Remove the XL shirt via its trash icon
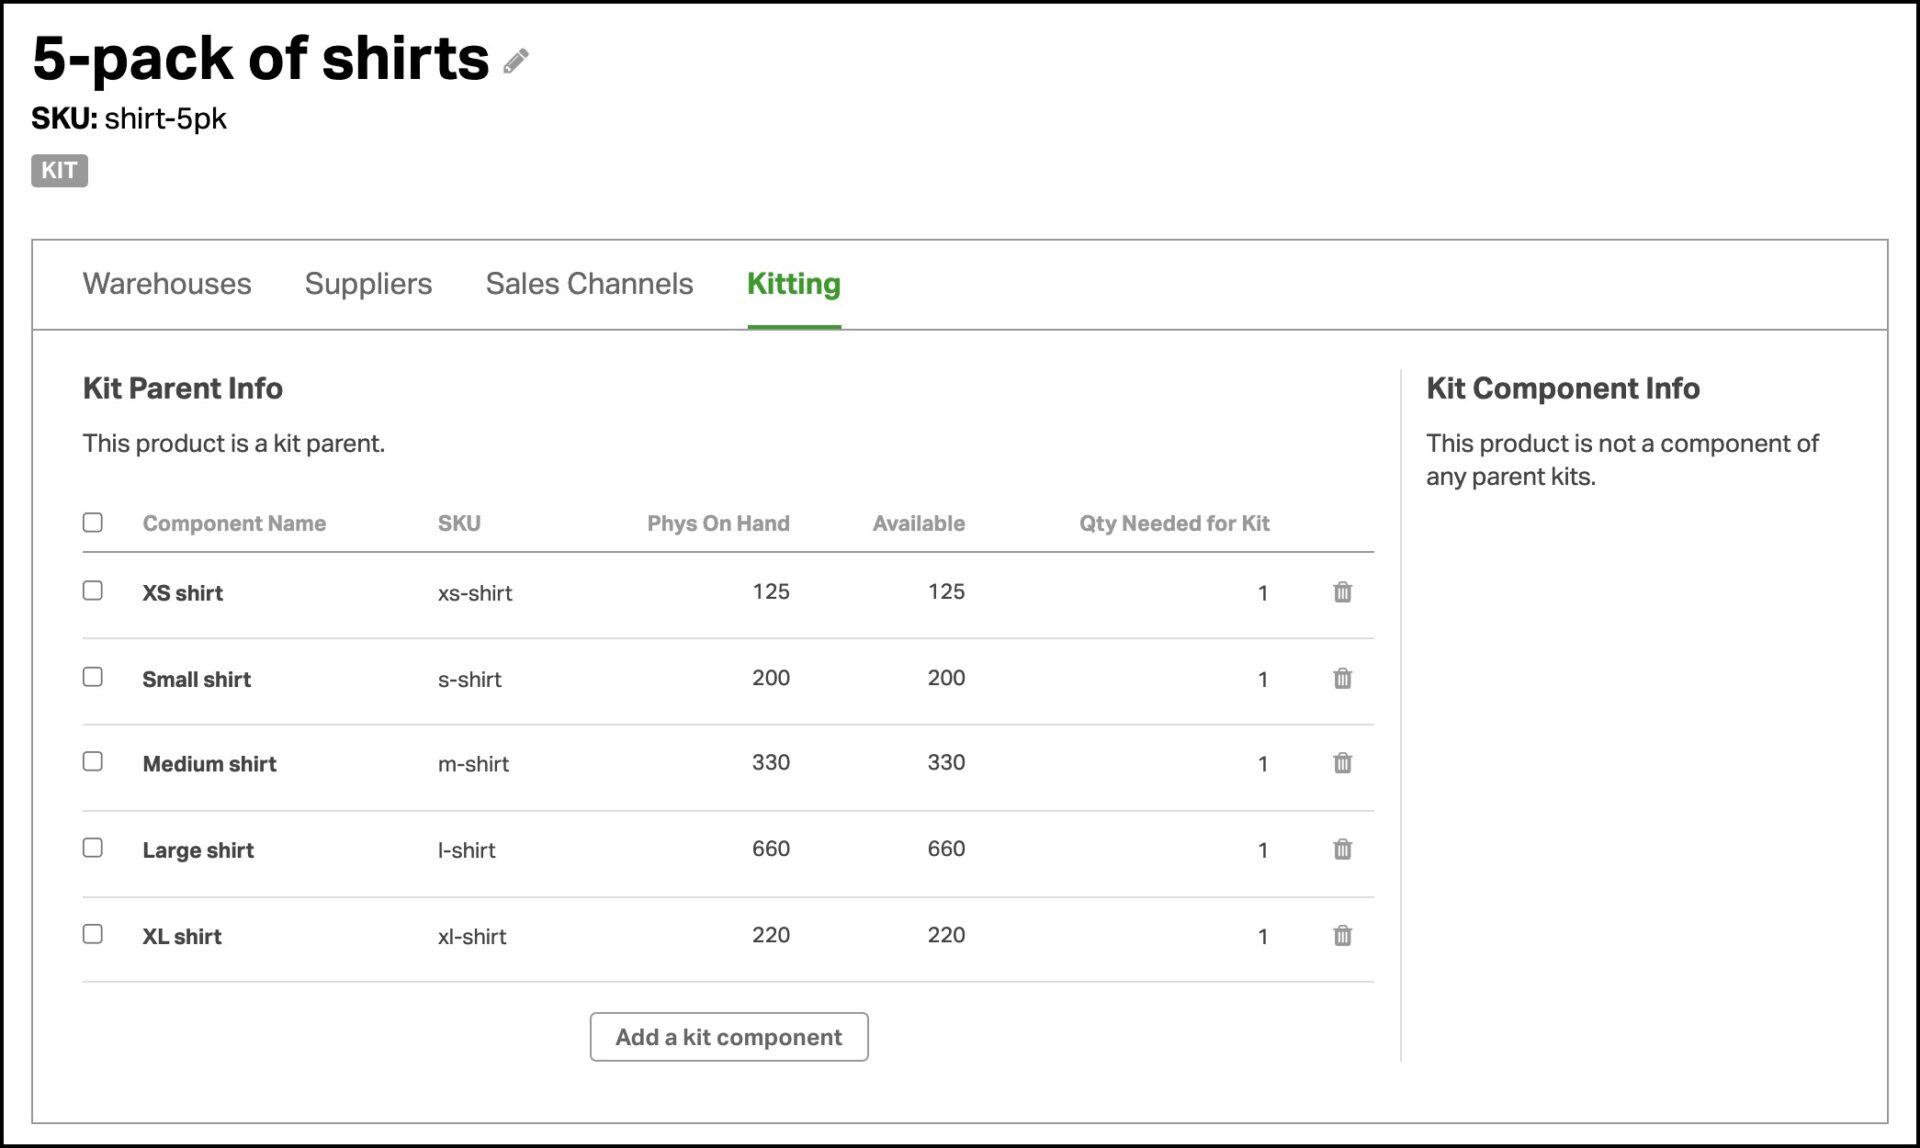This screenshot has width=1920, height=1148. tap(1342, 935)
